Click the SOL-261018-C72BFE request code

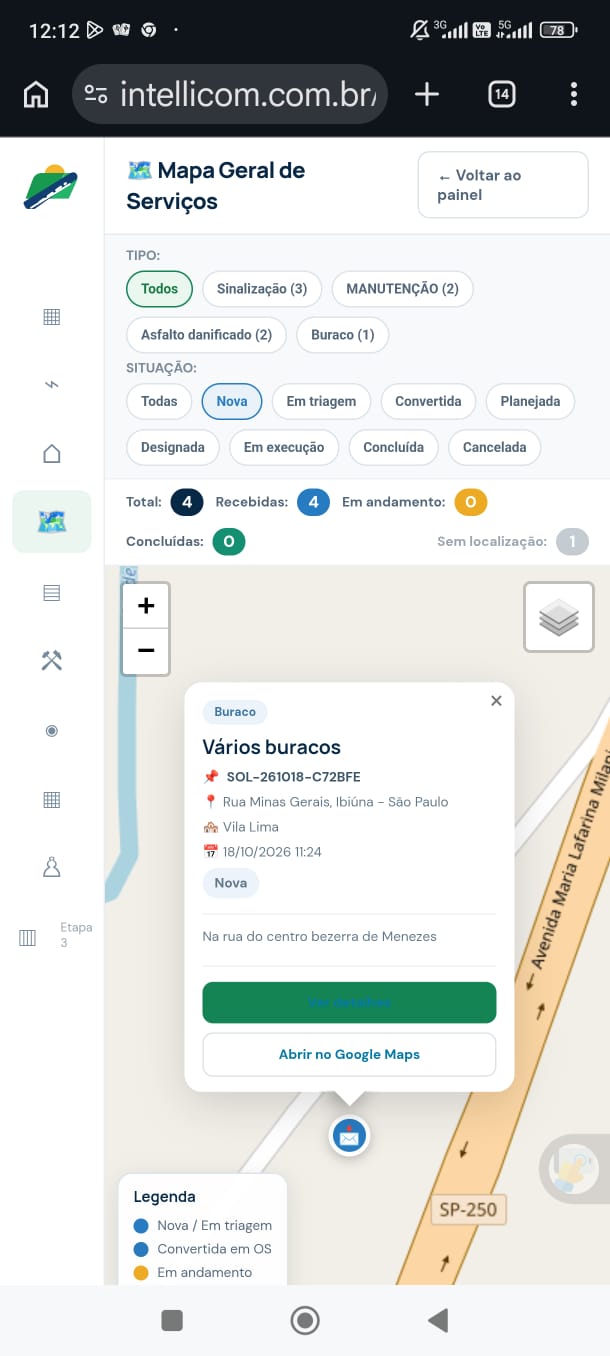(x=293, y=777)
